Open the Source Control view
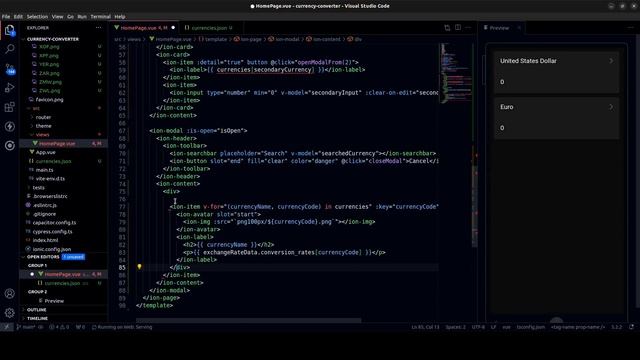This screenshot has height=360, width=640. [9, 68]
